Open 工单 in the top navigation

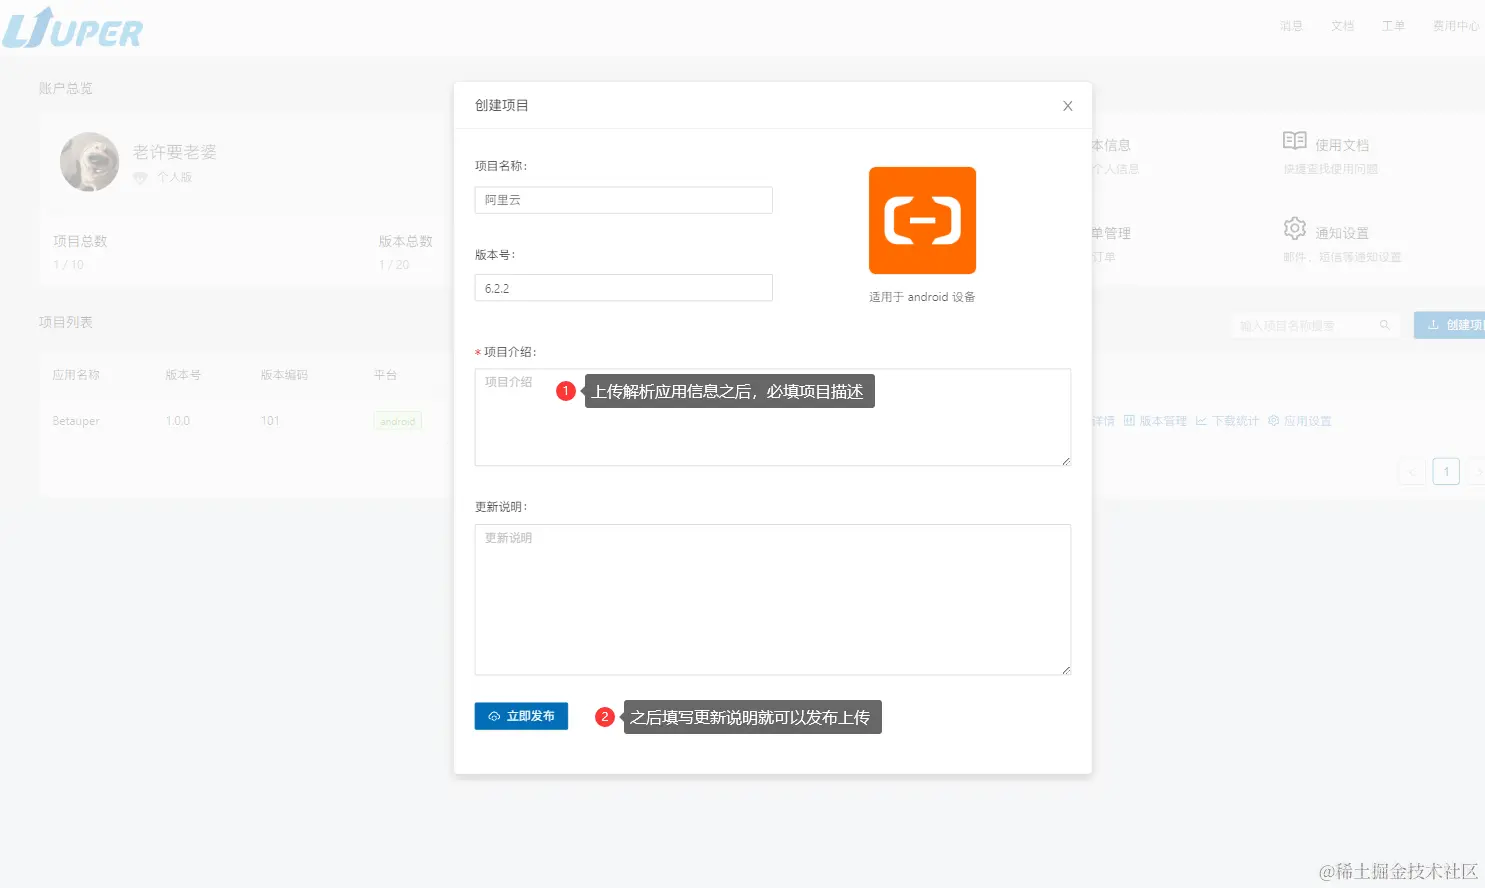[x=1393, y=26]
